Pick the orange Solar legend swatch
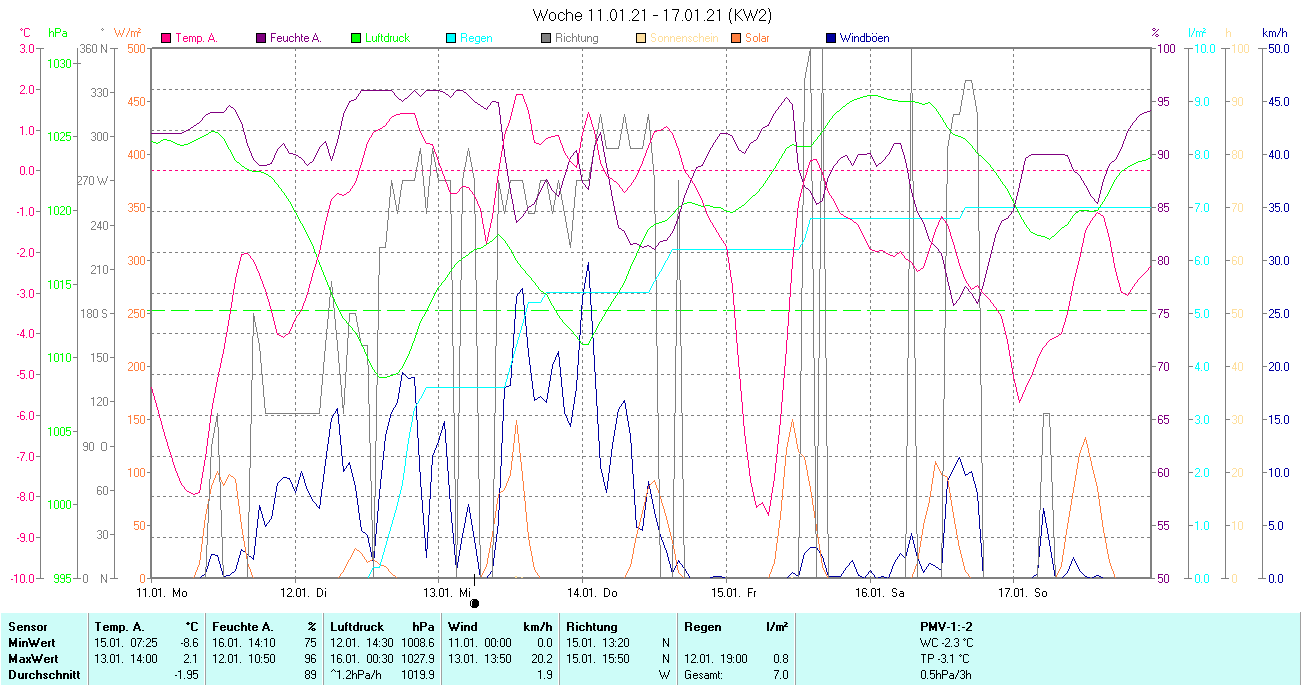The height and width of the screenshot is (685, 1301). (736, 38)
